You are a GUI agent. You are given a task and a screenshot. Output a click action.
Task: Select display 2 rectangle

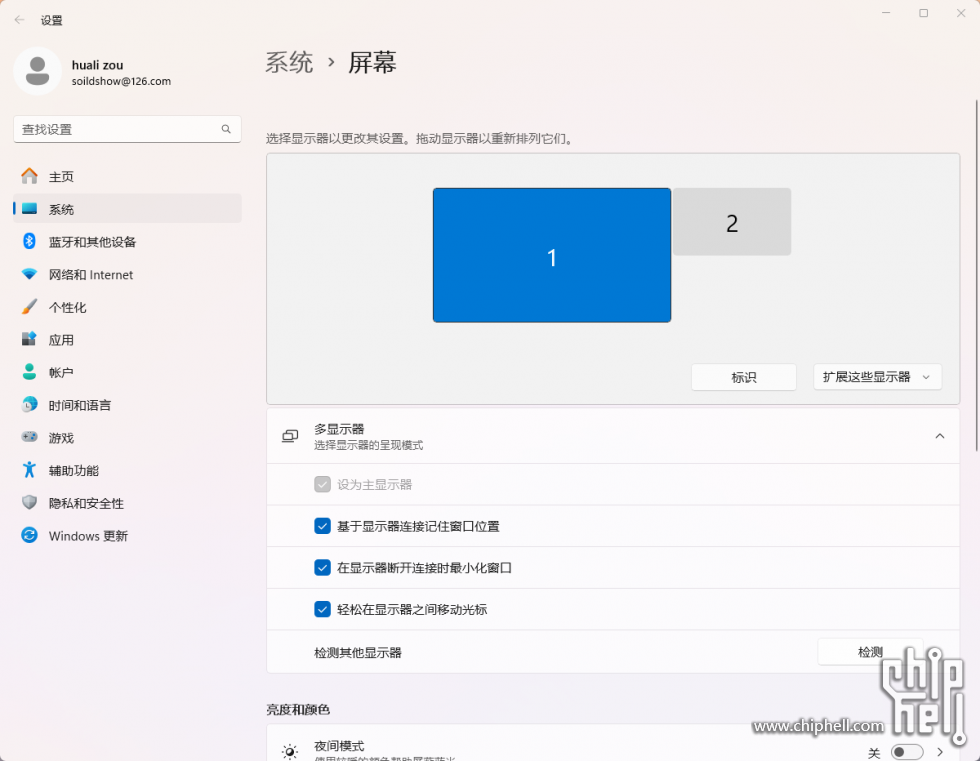[732, 222]
